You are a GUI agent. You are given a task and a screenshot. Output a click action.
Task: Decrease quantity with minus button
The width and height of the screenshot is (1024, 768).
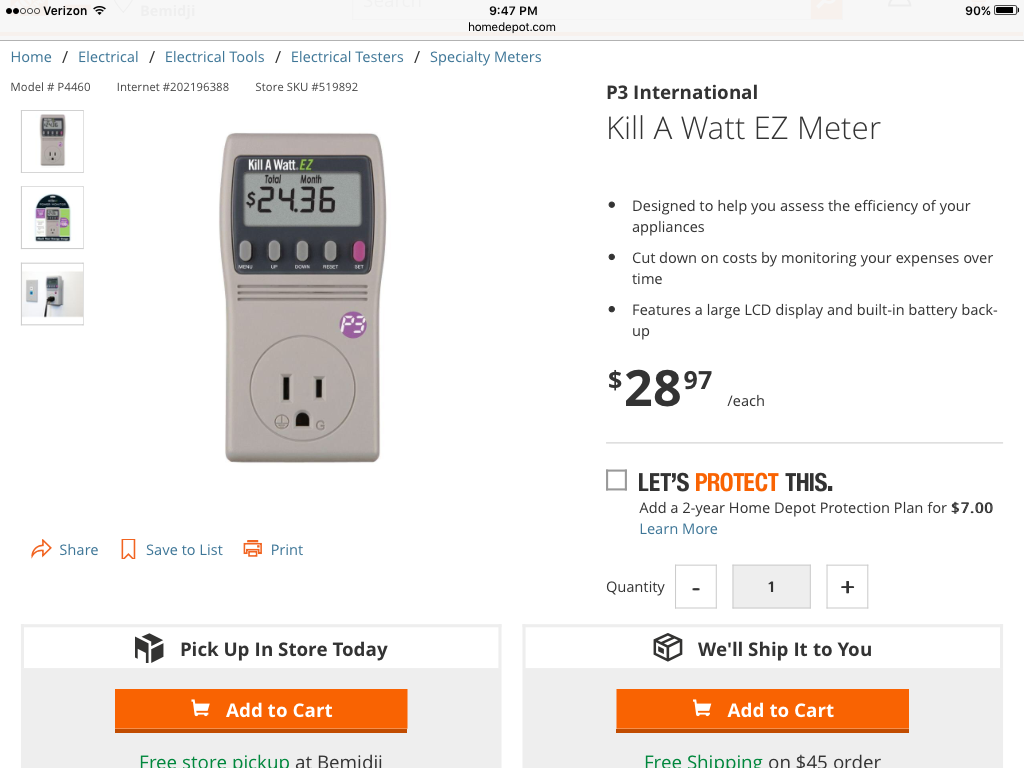click(696, 587)
